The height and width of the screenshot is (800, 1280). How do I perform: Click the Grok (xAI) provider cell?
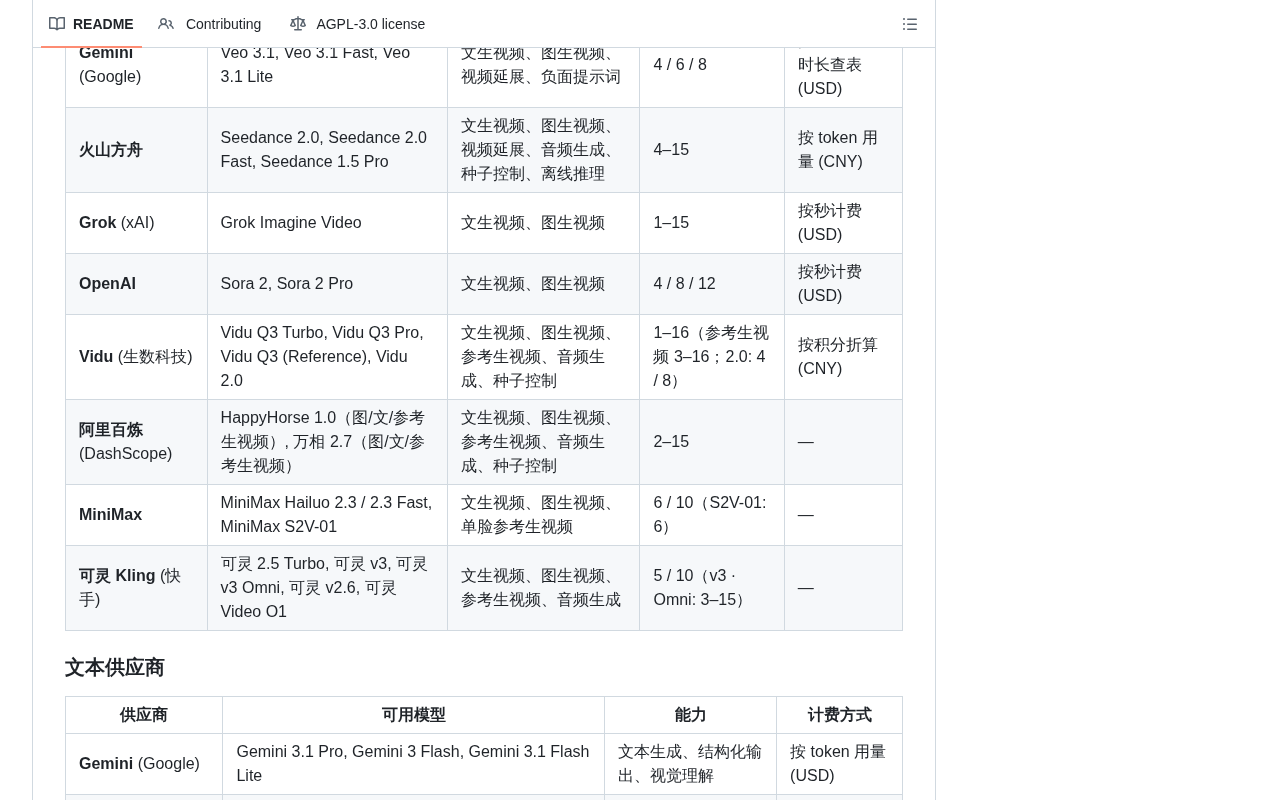pyautogui.click(x=136, y=223)
